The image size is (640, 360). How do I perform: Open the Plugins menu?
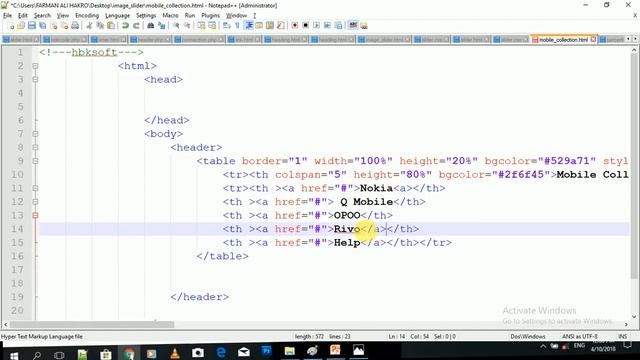tap(211, 16)
